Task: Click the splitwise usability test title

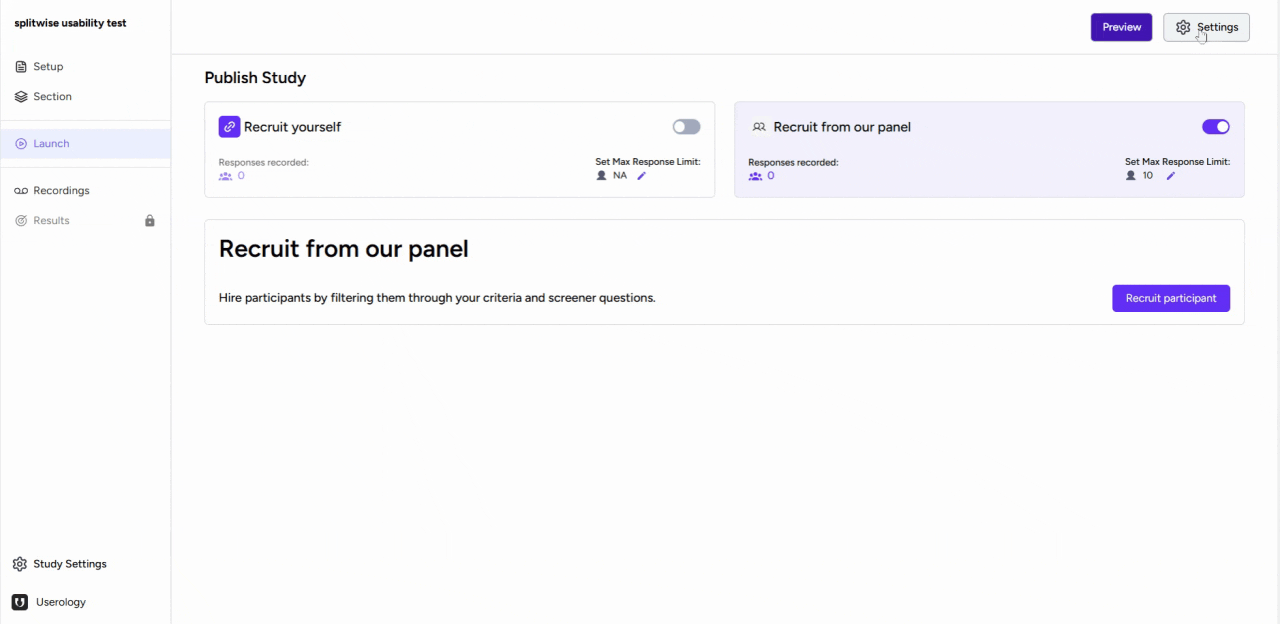Action: [69, 22]
